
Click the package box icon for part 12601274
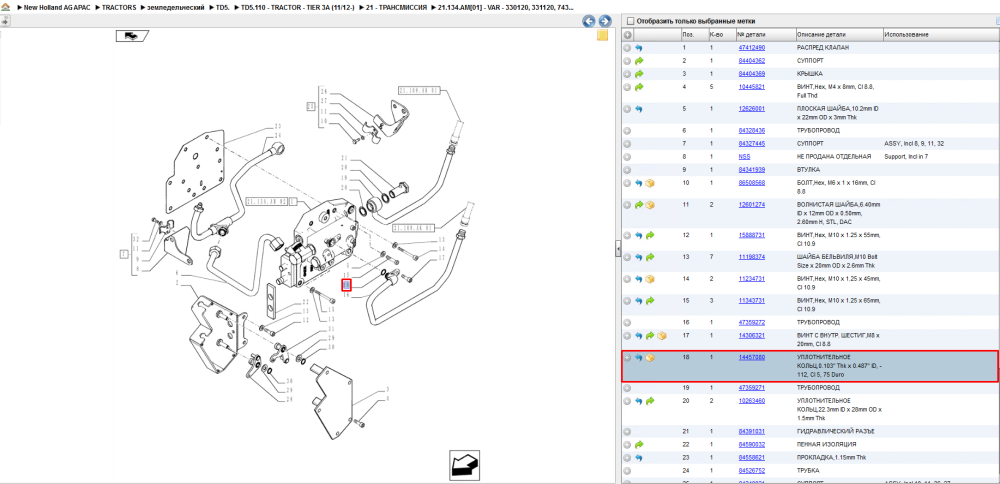(x=651, y=205)
